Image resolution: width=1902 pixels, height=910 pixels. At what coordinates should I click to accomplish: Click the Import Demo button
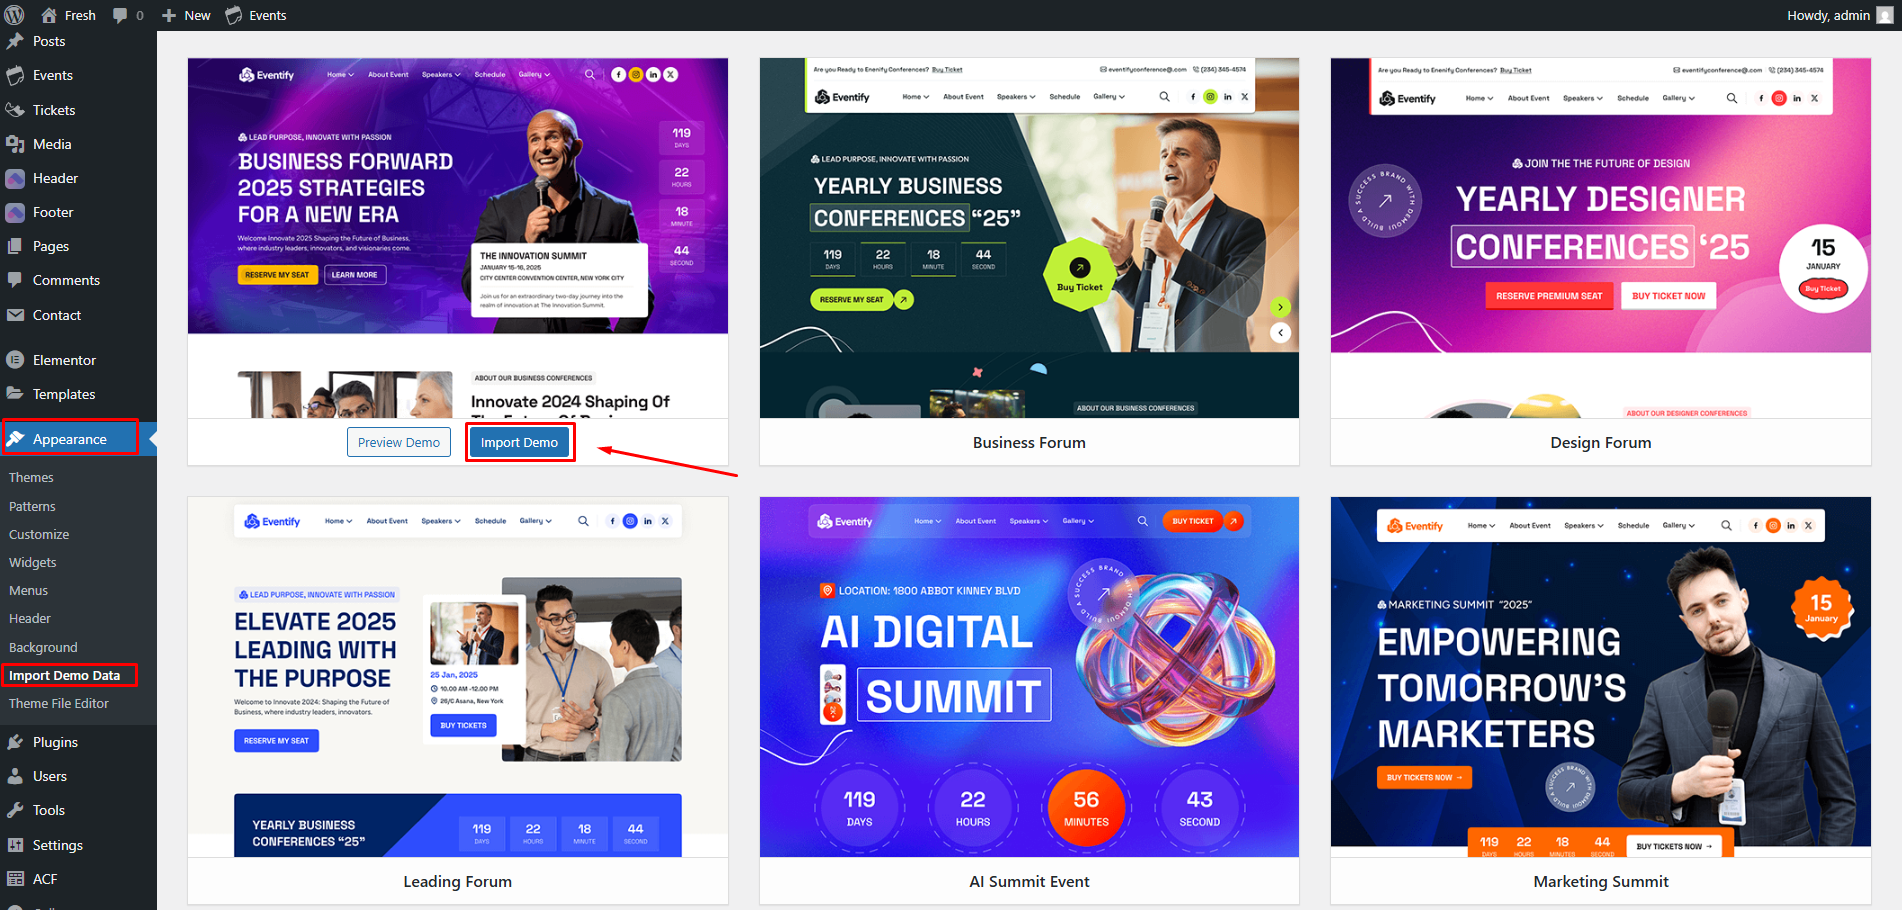tap(519, 442)
